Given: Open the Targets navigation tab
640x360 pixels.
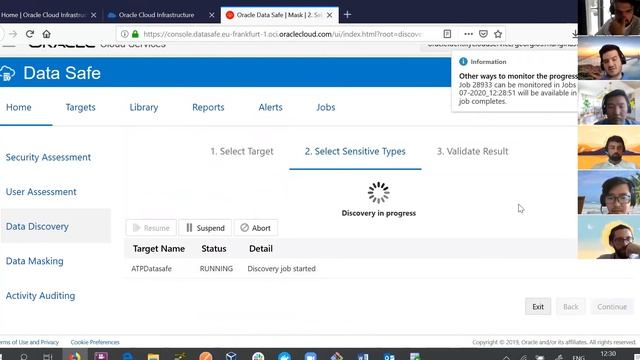Looking at the screenshot, I should point(80,107).
